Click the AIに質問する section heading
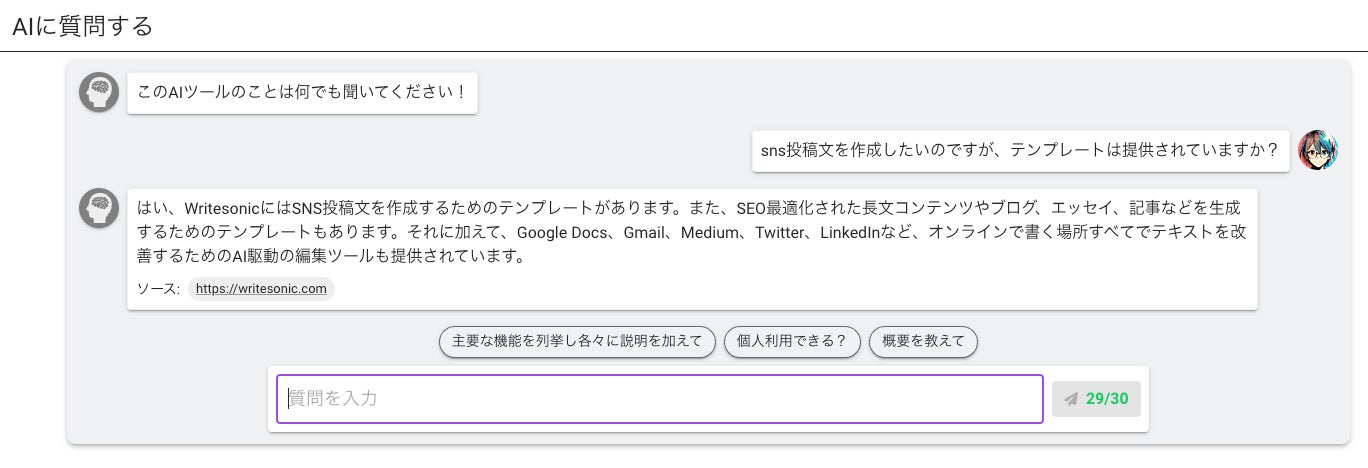Screen dimensions: 1368x468 [83, 26]
